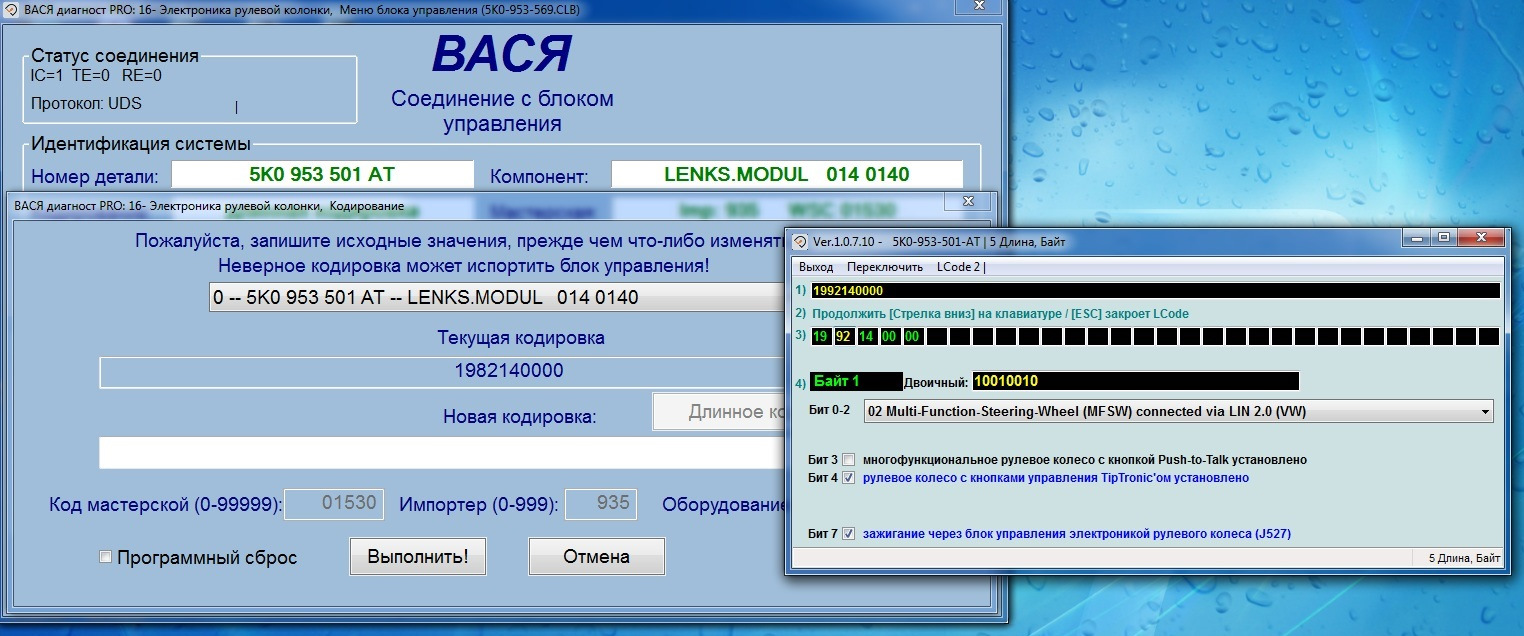Open the Бит 0-2 MFSW dropdown
The image size is (1524, 636).
point(1179,411)
